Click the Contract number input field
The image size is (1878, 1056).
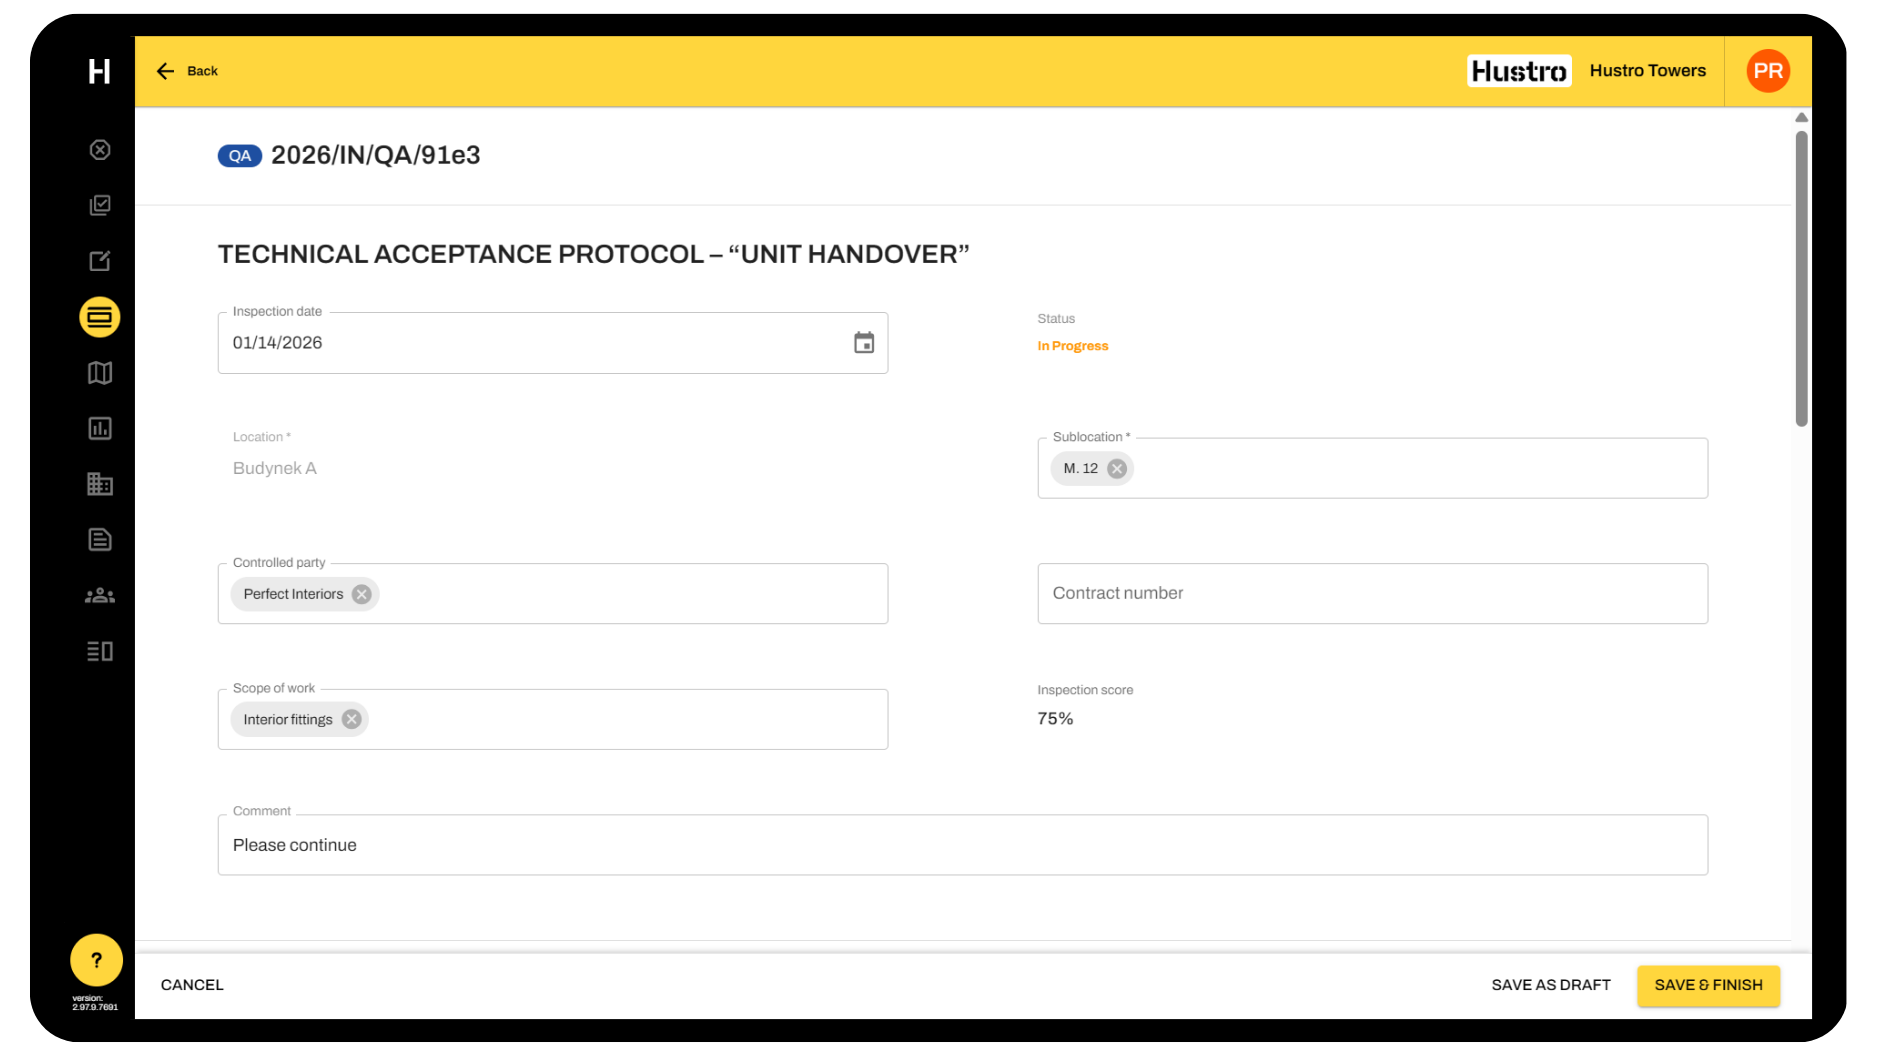tap(1372, 594)
